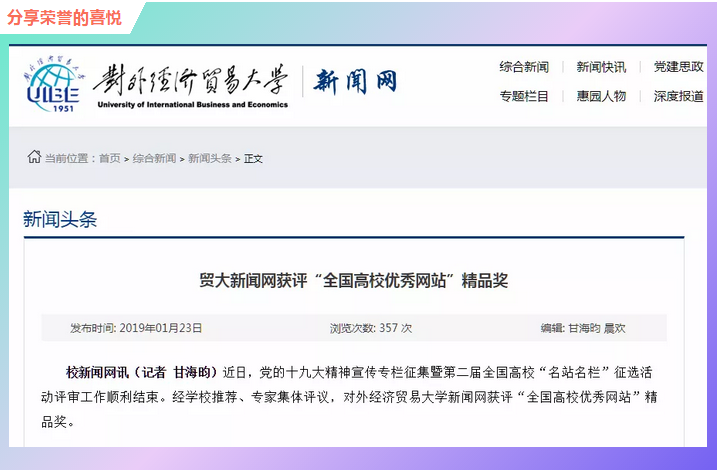Visit the 深度报道 section

coord(678,96)
